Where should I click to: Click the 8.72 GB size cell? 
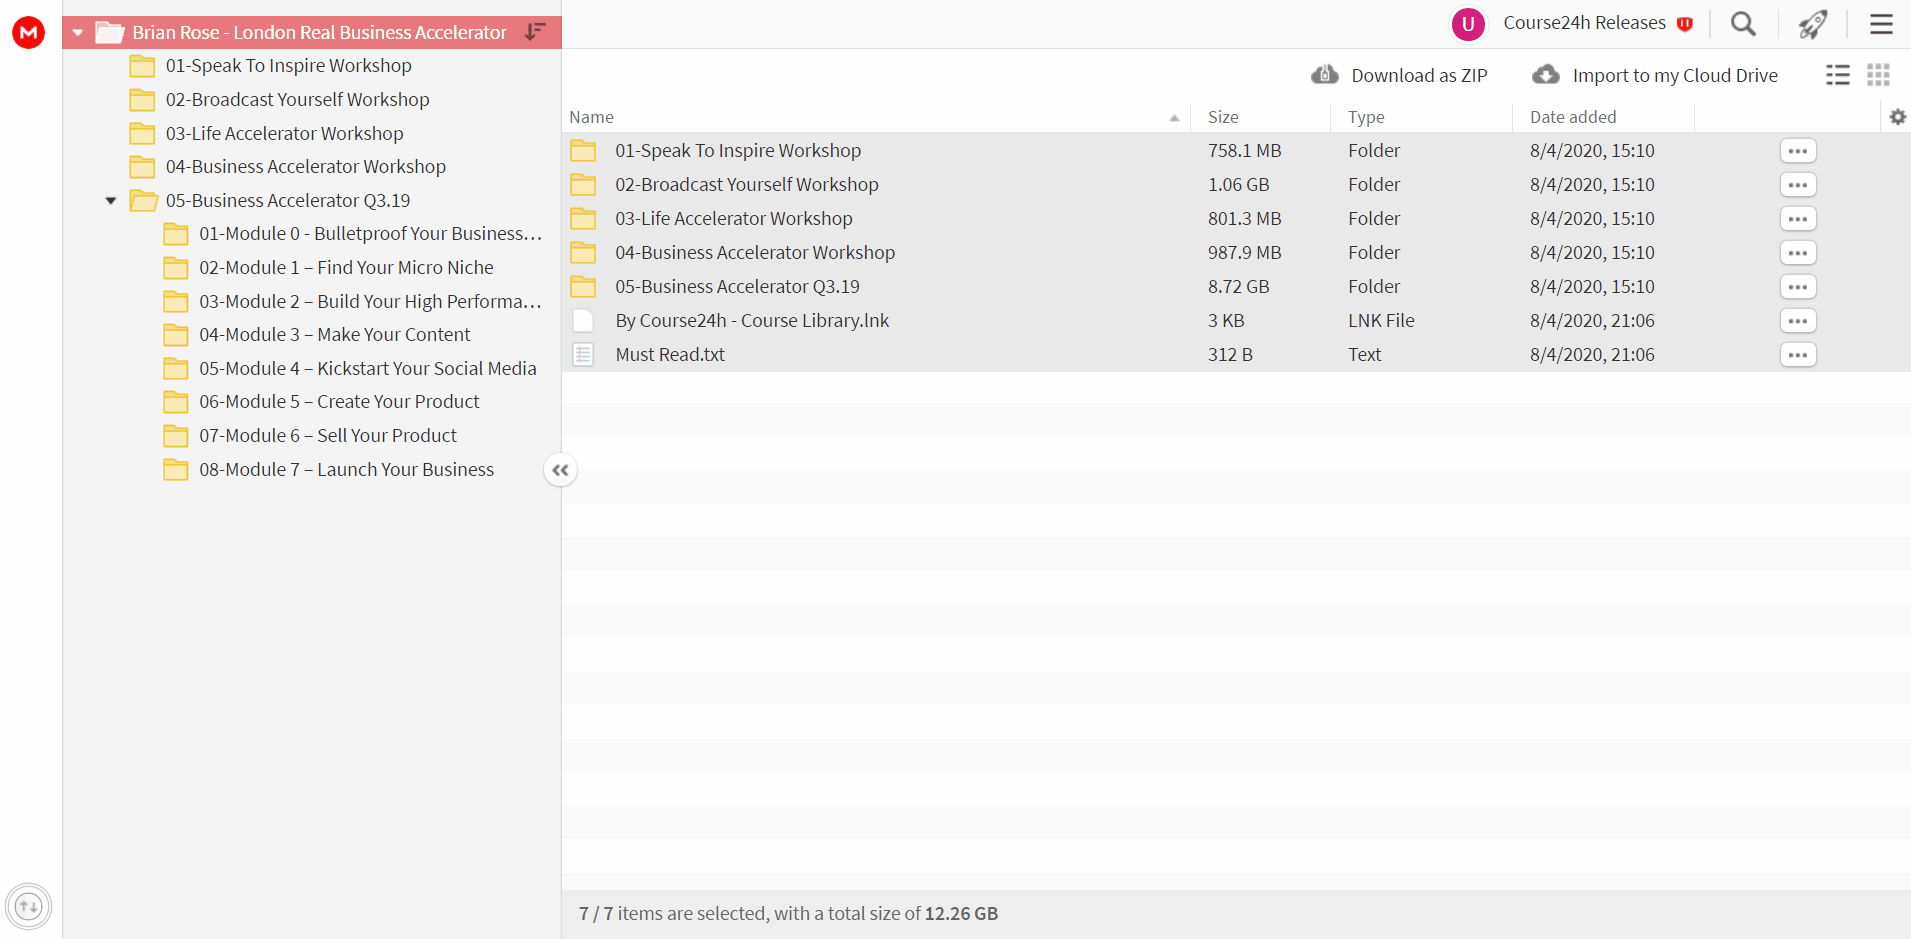coord(1238,287)
